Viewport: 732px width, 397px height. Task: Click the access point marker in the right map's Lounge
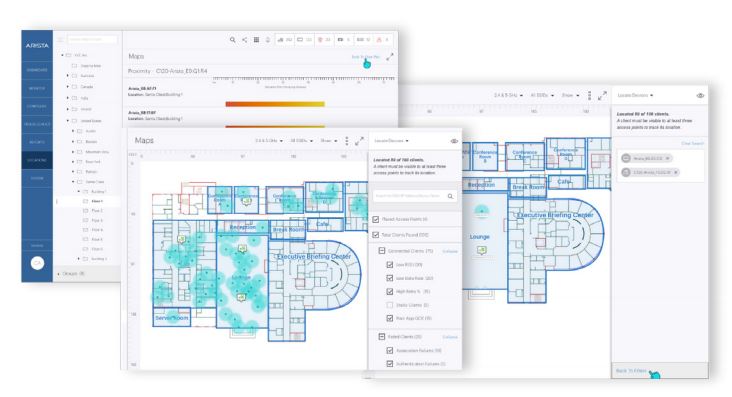(x=481, y=251)
